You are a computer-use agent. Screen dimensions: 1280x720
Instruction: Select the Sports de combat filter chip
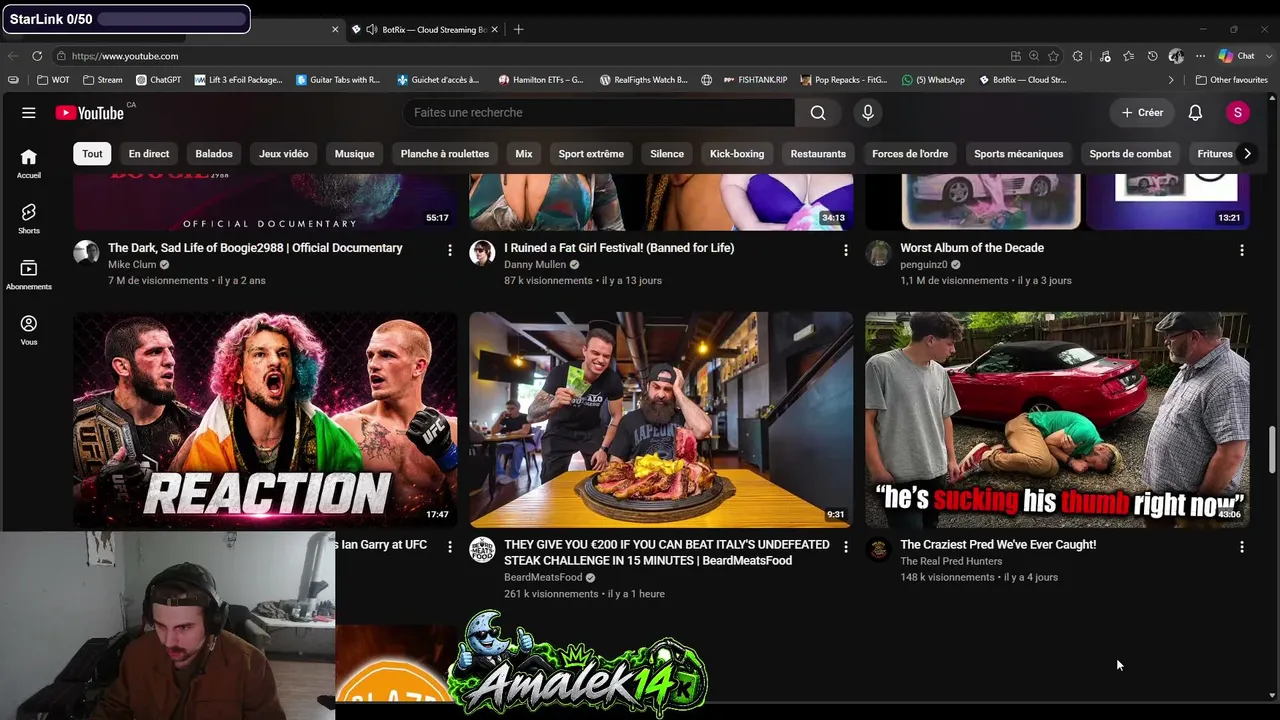pyautogui.click(x=1130, y=154)
